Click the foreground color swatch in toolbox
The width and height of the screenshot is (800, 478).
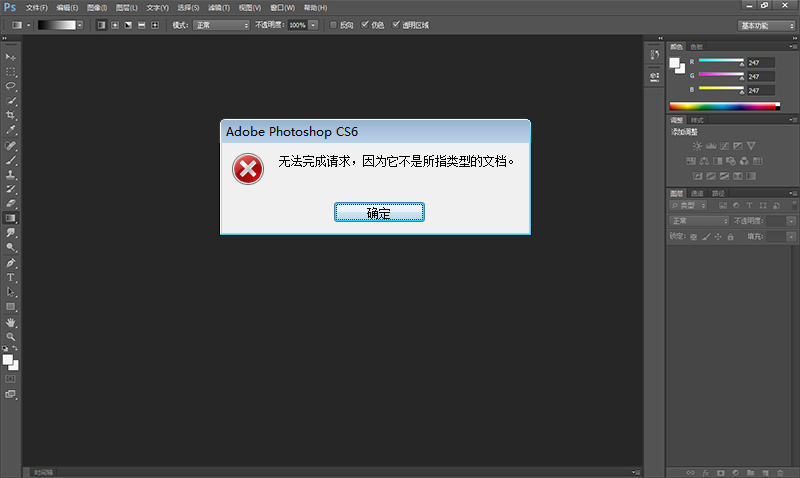[8, 360]
